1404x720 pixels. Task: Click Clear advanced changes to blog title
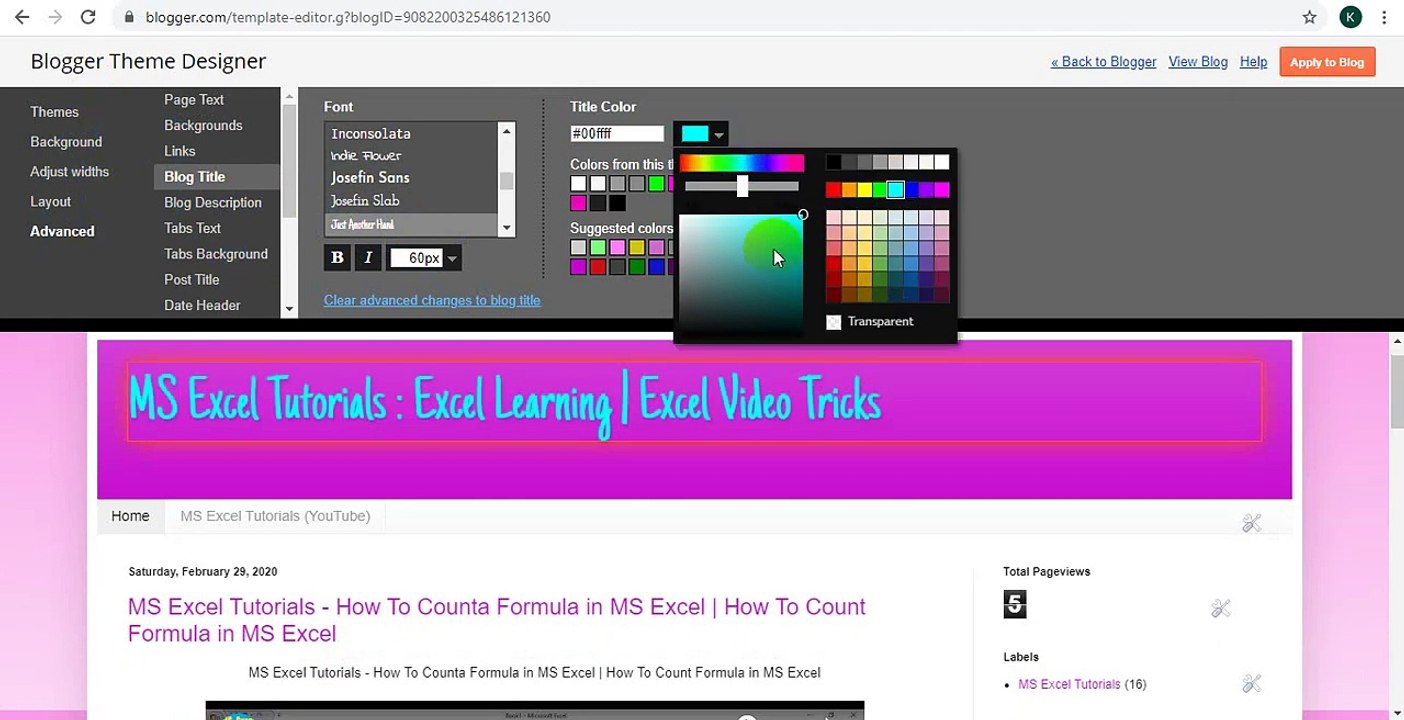432,300
